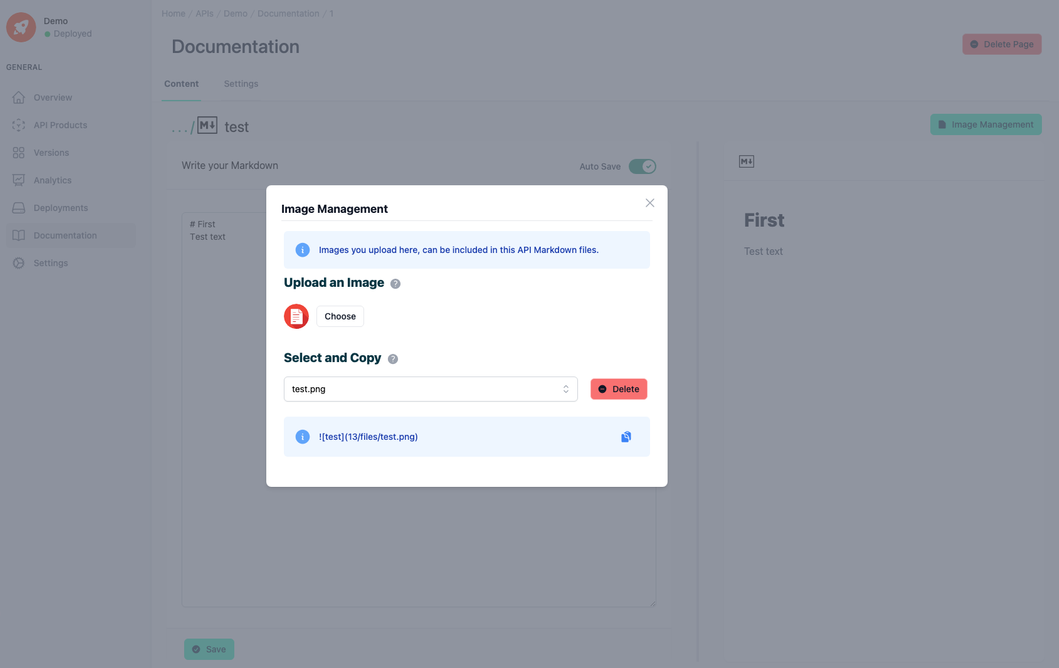Open the Settings sidebar icon
Screen dimensions: 1059x668
pos(17,262)
